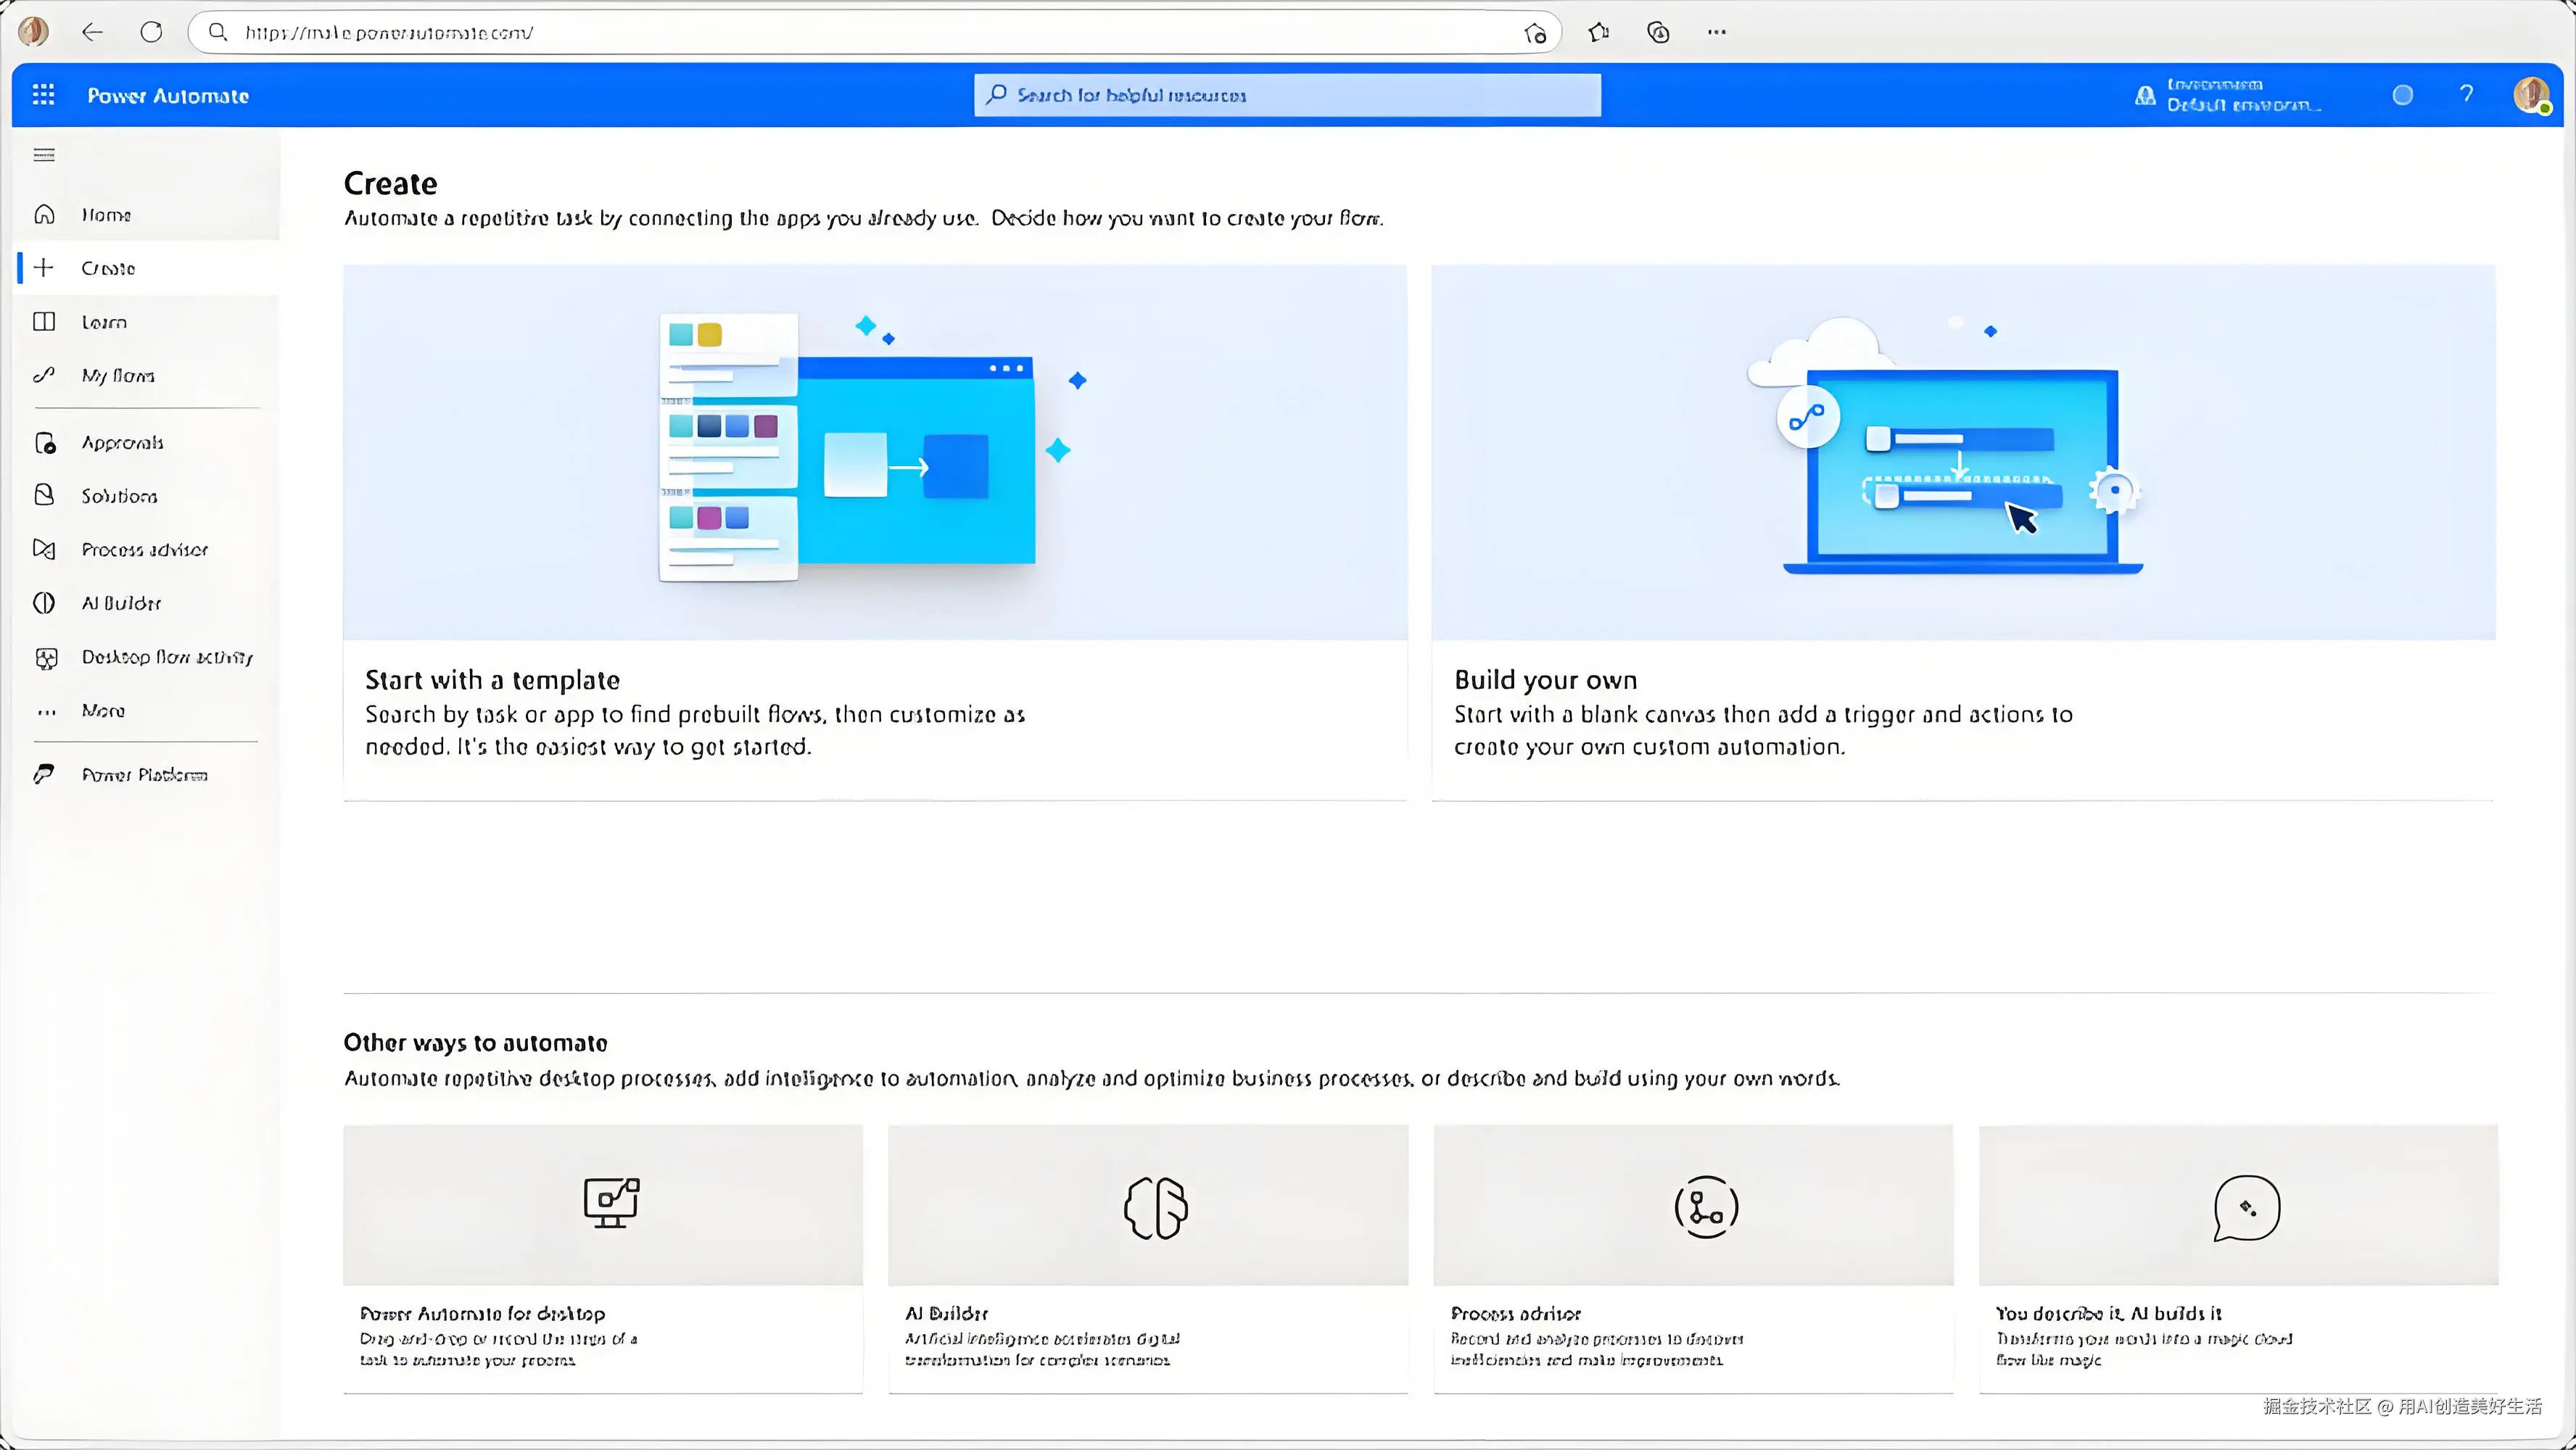Open Power Automate for desktop tile

click(x=602, y=1257)
